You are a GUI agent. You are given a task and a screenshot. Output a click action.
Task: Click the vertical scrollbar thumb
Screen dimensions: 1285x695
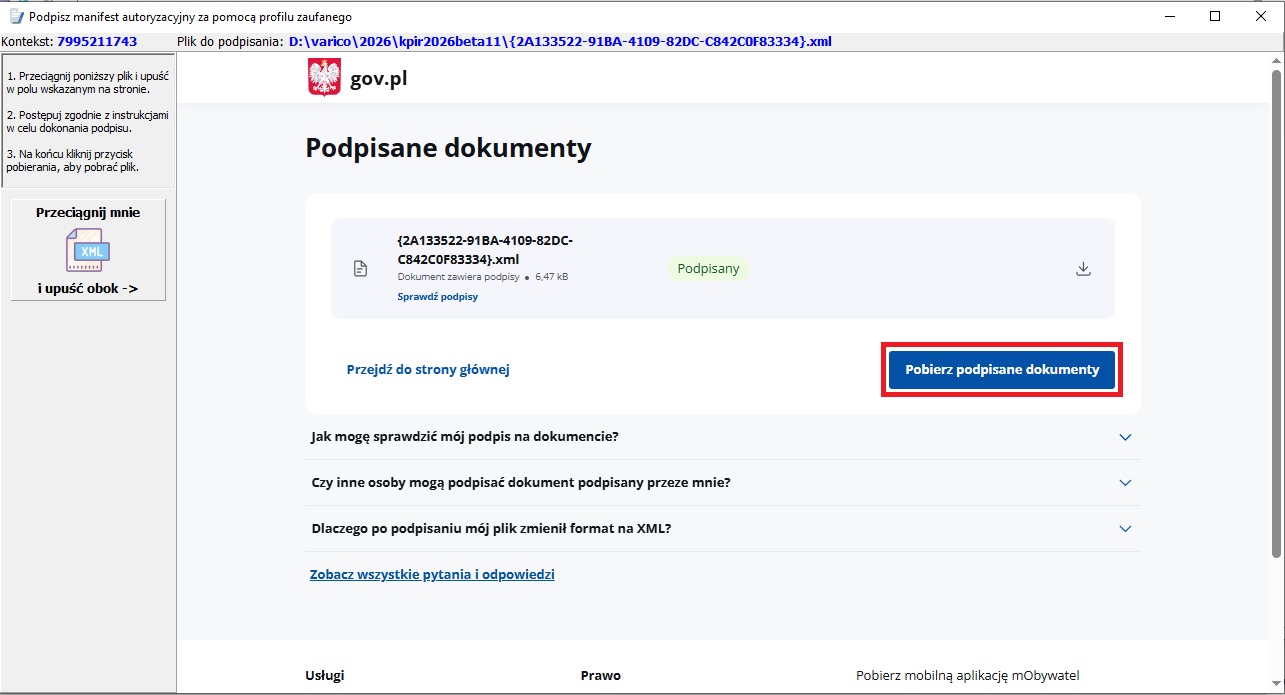(x=1276, y=310)
